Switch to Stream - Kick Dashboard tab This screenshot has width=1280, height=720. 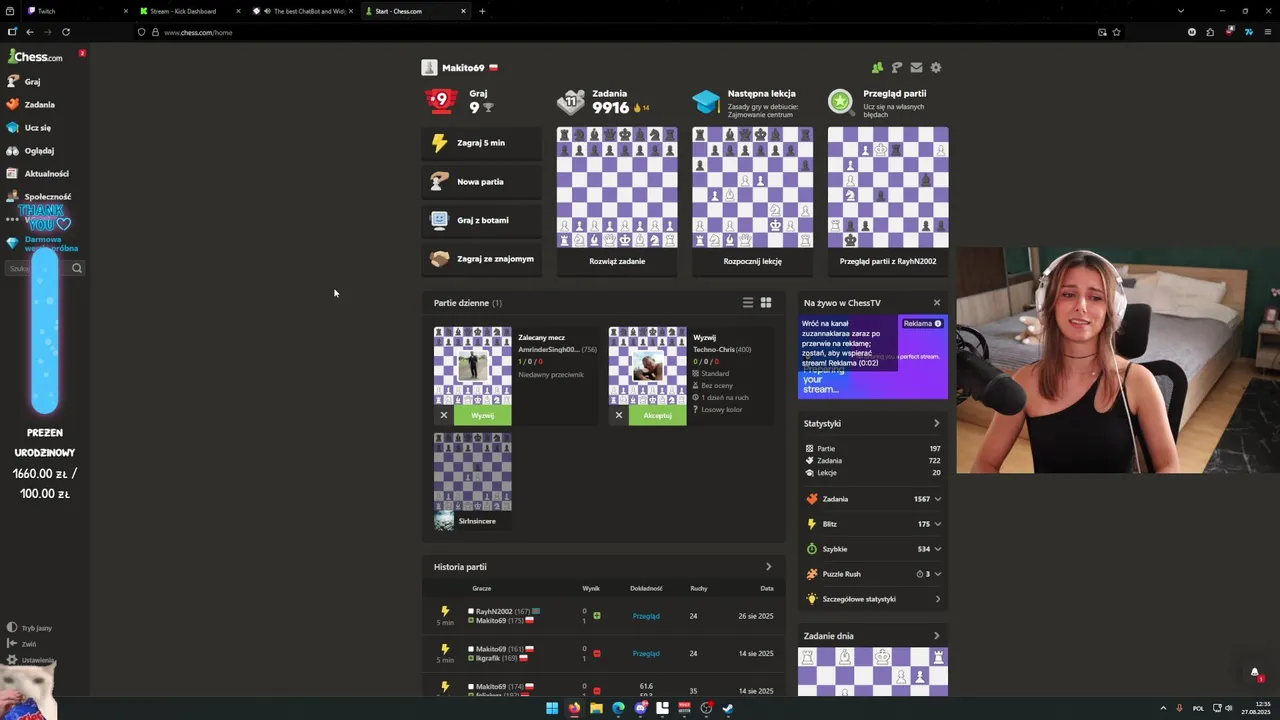[190, 11]
